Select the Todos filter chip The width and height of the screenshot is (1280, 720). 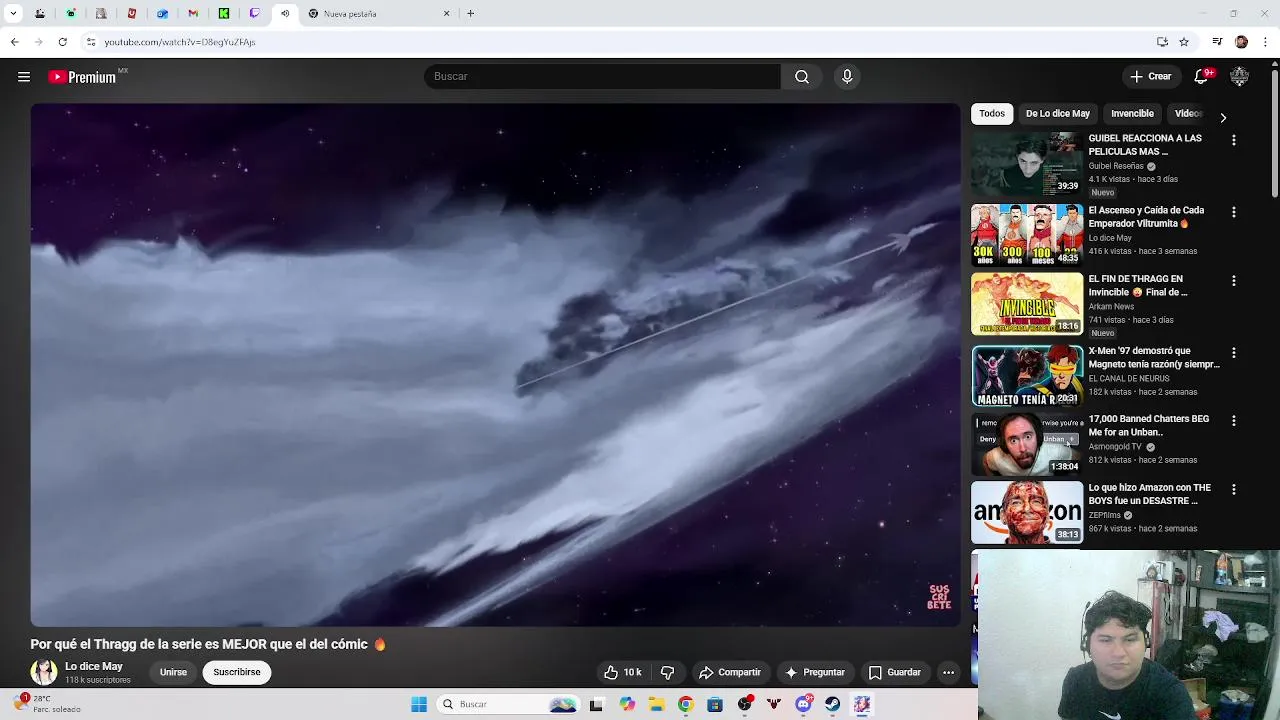[x=992, y=114]
